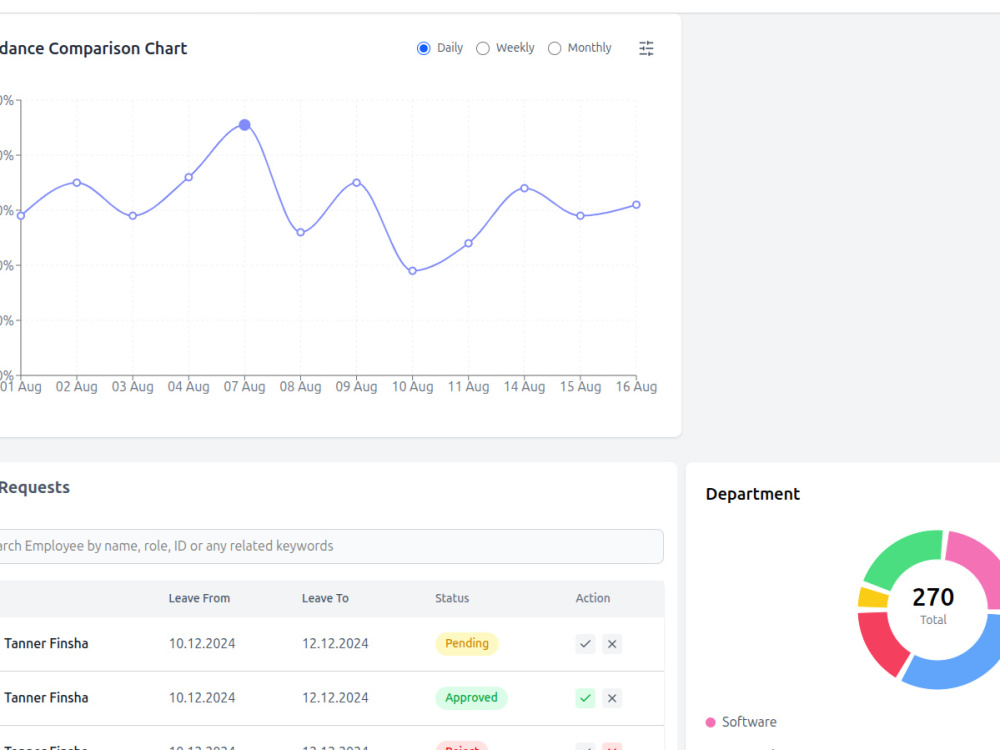Click X icon in Approved row
Viewport: 1000px width, 750px height.
(x=612, y=698)
